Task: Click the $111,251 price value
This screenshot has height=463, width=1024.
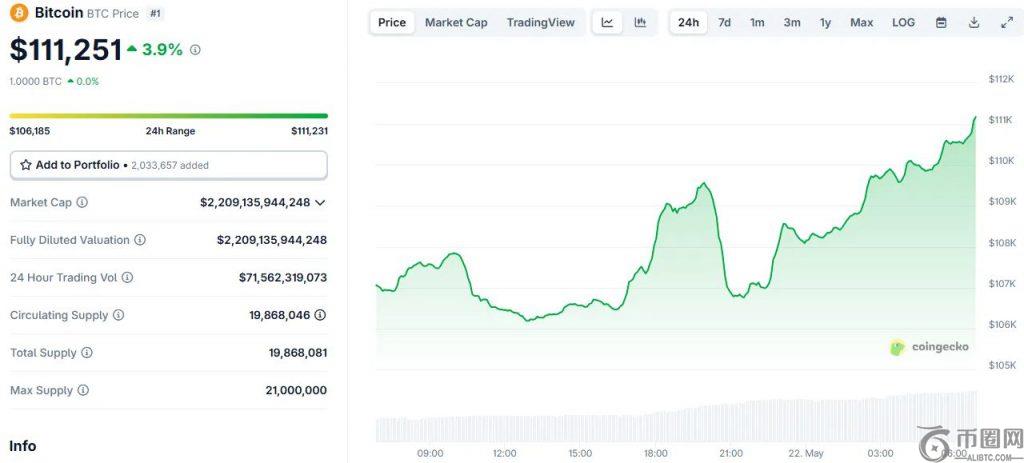Action: [x=65, y=50]
